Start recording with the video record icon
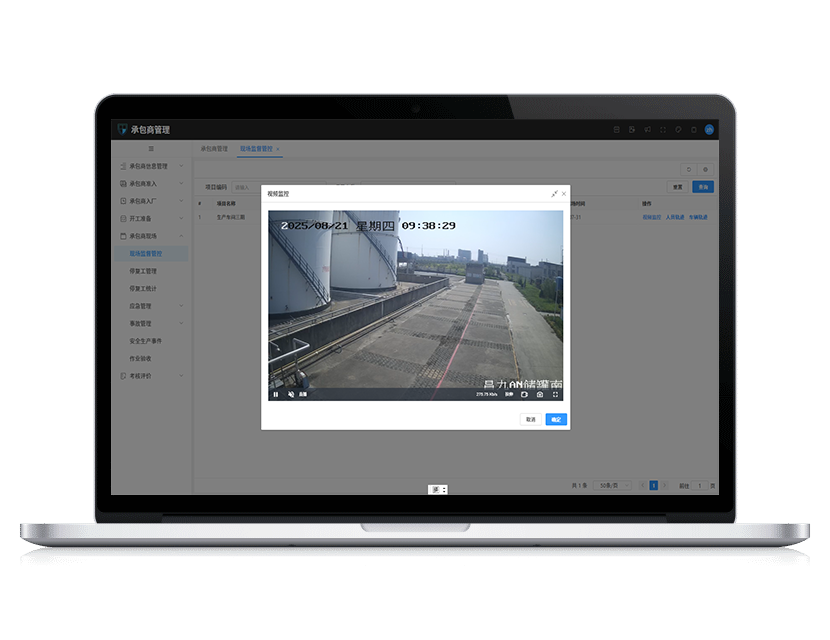830x640 pixels. 525,394
